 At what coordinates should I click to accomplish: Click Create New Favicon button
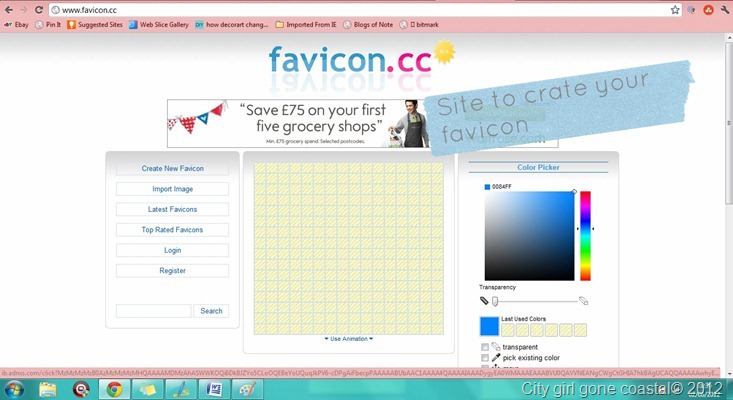(172, 168)
